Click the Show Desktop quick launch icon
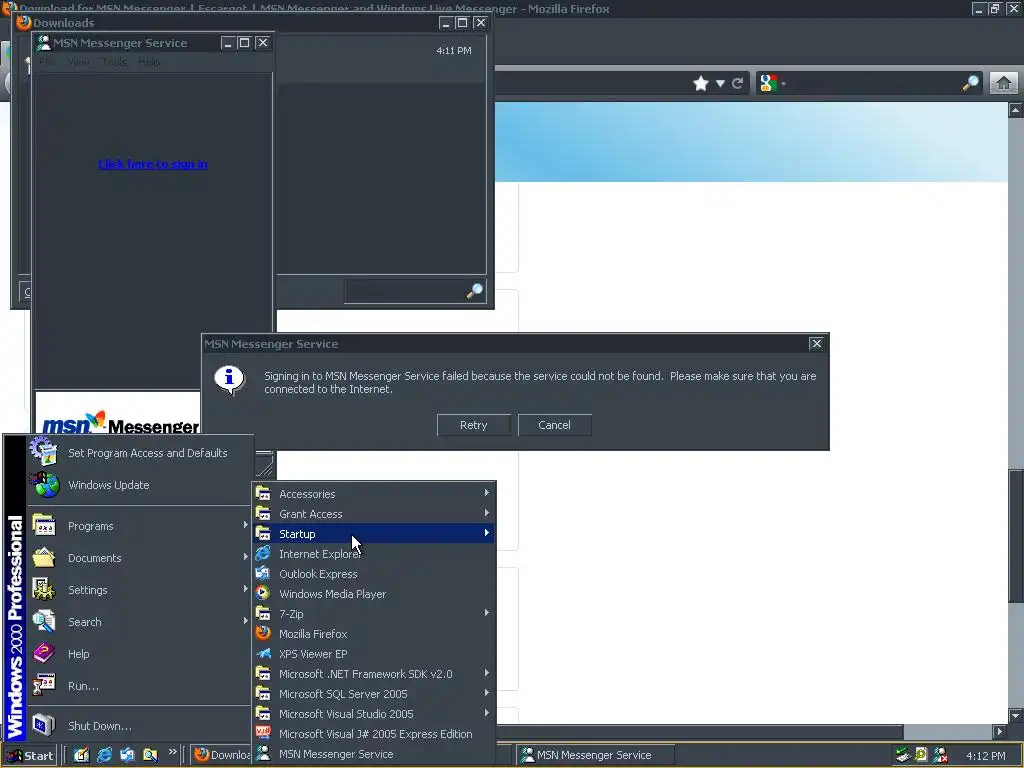Screen dimensions: 1024x768 click(81, 755)
